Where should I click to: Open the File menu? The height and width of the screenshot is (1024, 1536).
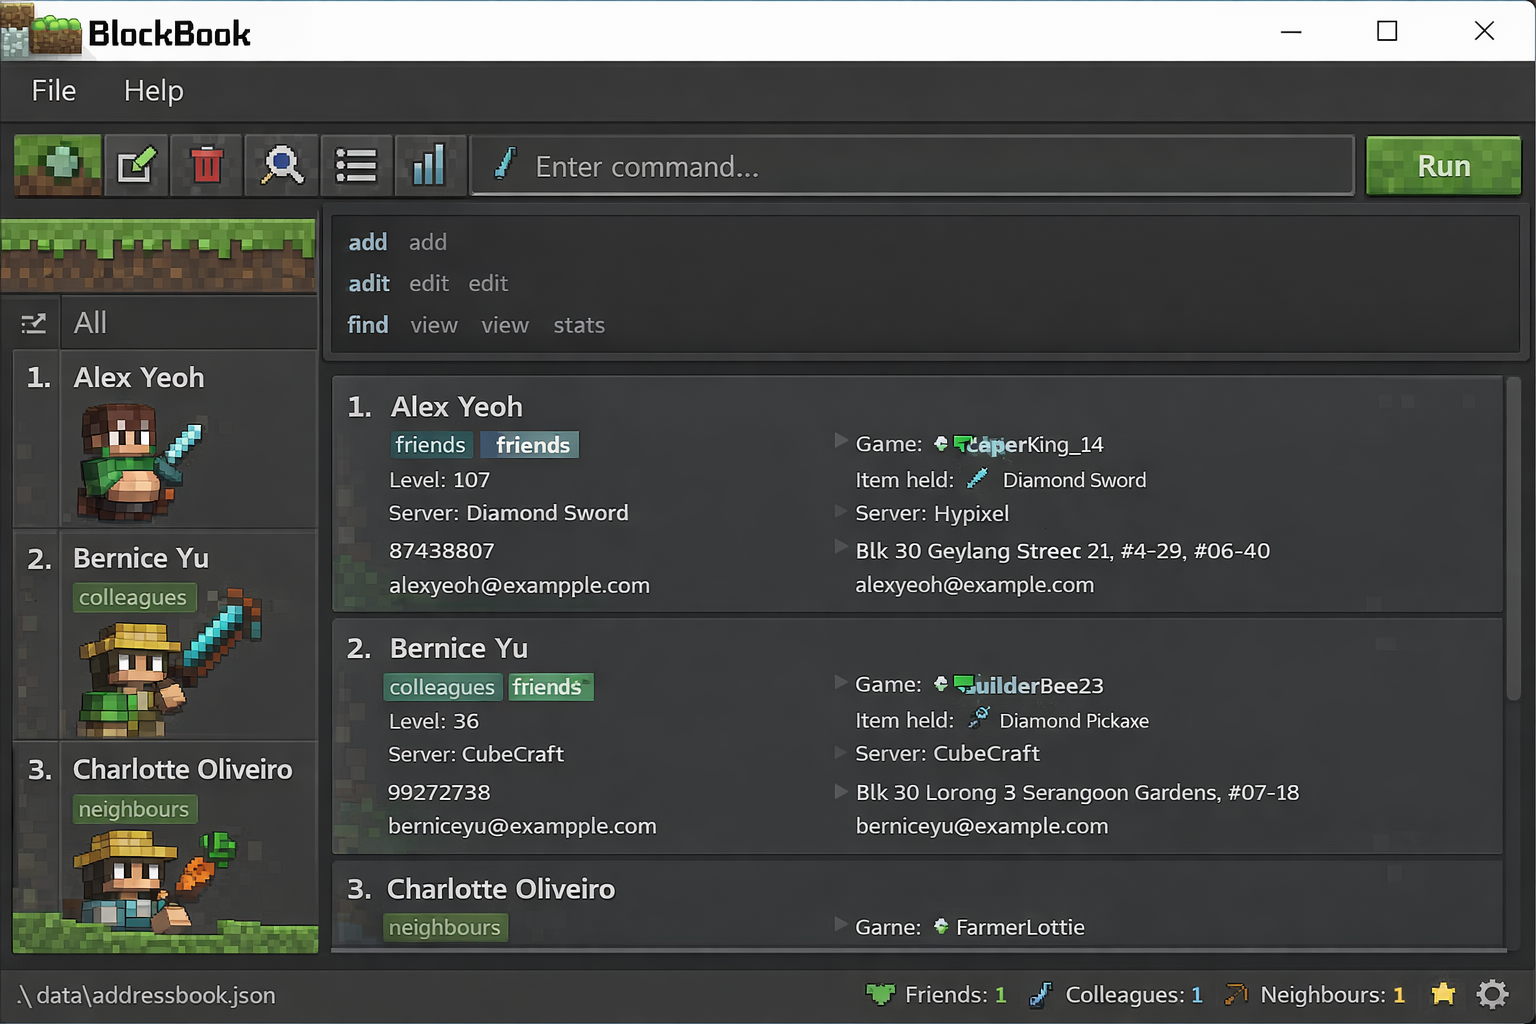[x=54, y=91]
